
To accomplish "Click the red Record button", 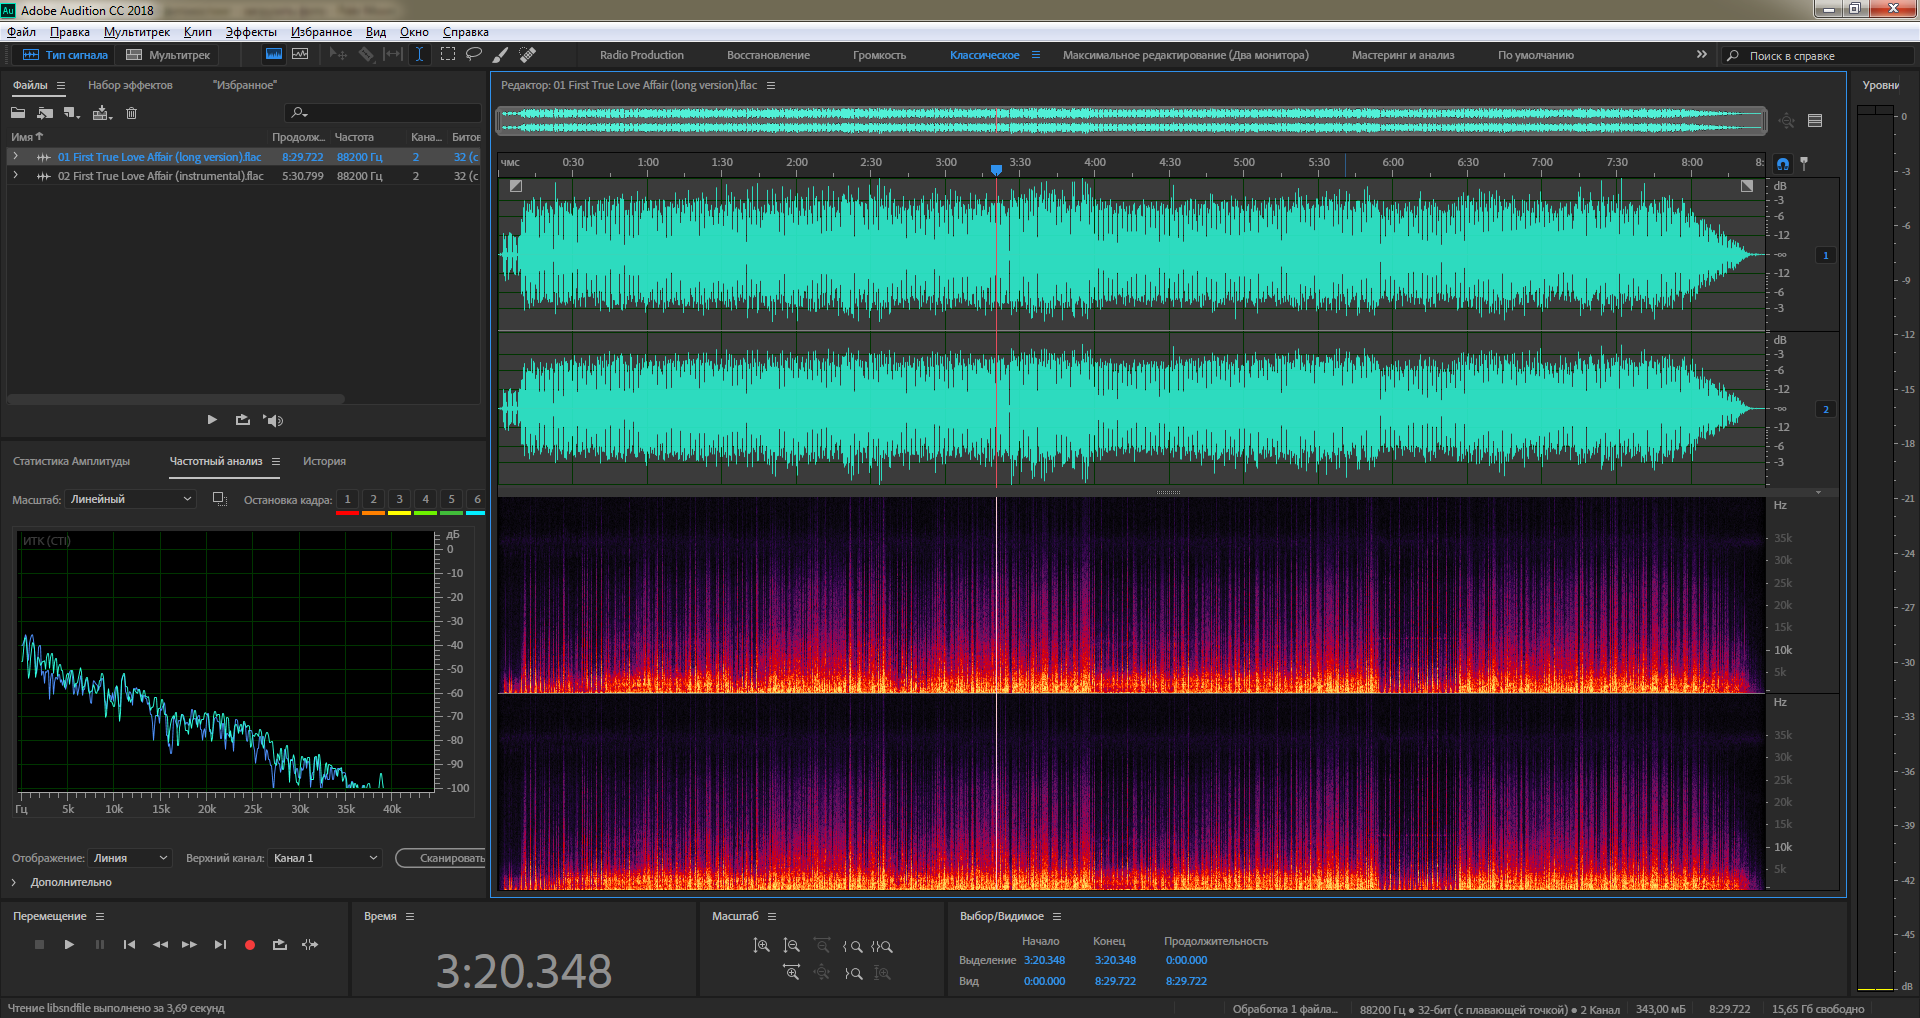I will (x=250, y=944).
